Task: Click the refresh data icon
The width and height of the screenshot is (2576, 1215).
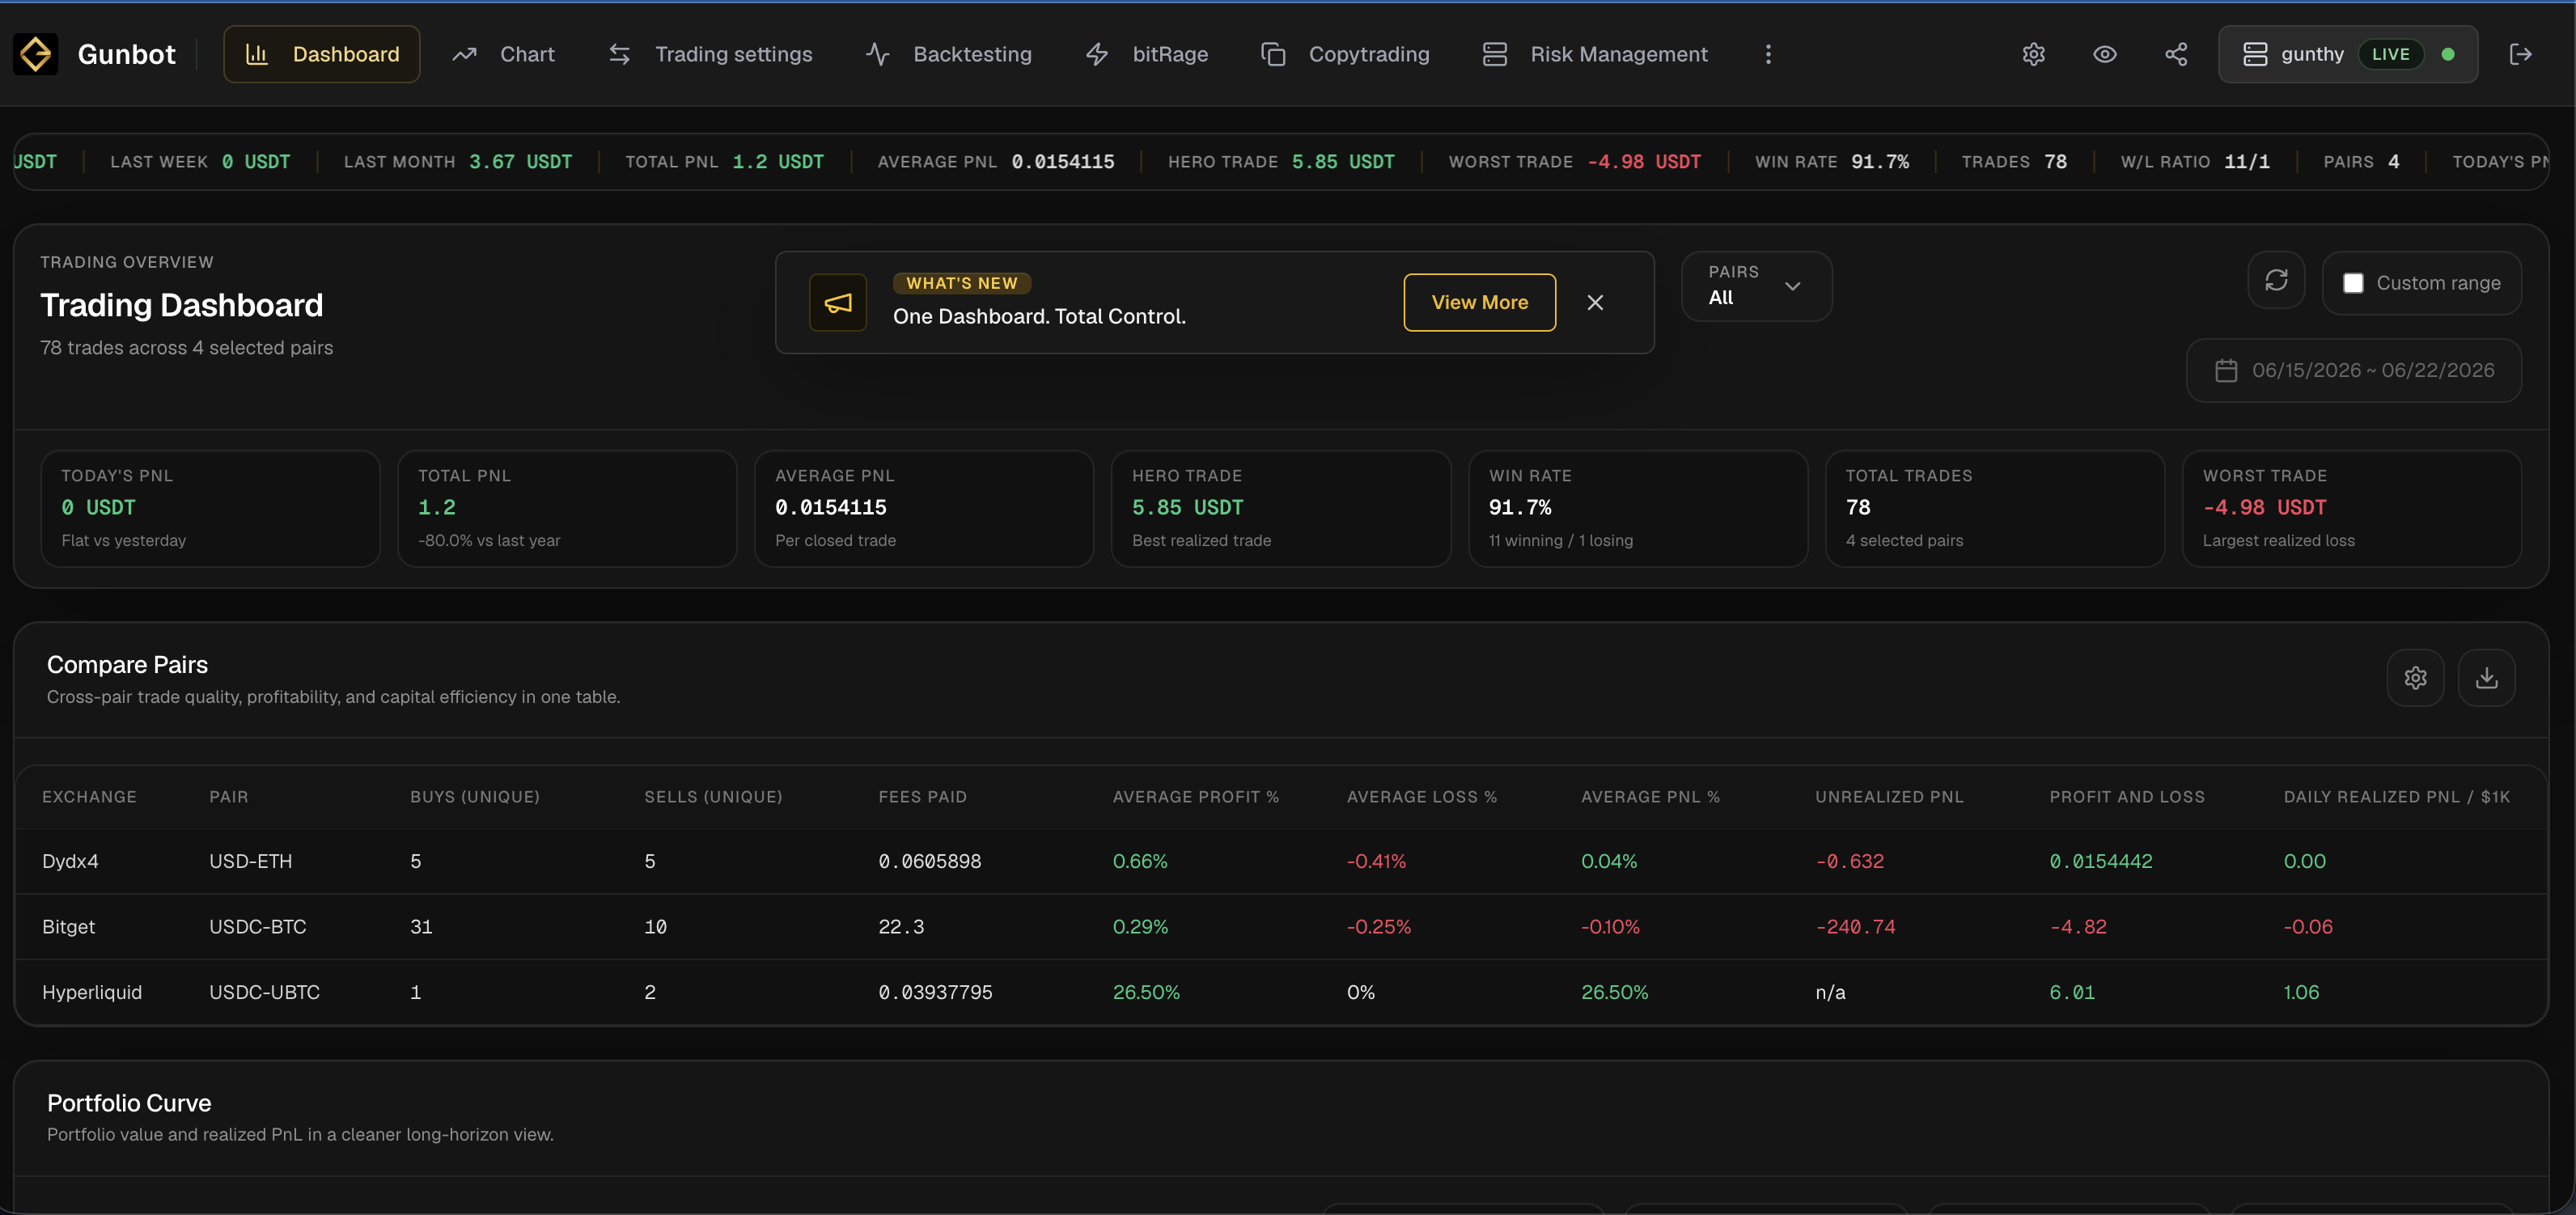Action: click(2276, 280)
